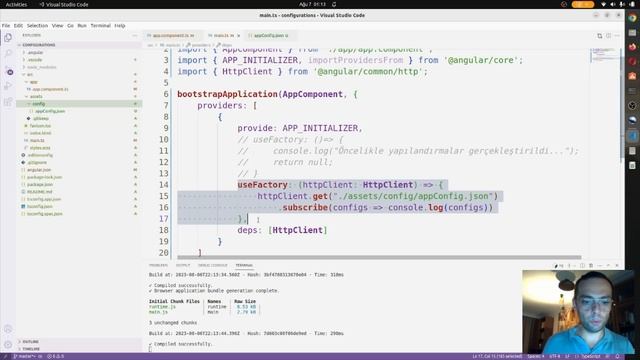Open the Selection menu

tap(37, 26)
